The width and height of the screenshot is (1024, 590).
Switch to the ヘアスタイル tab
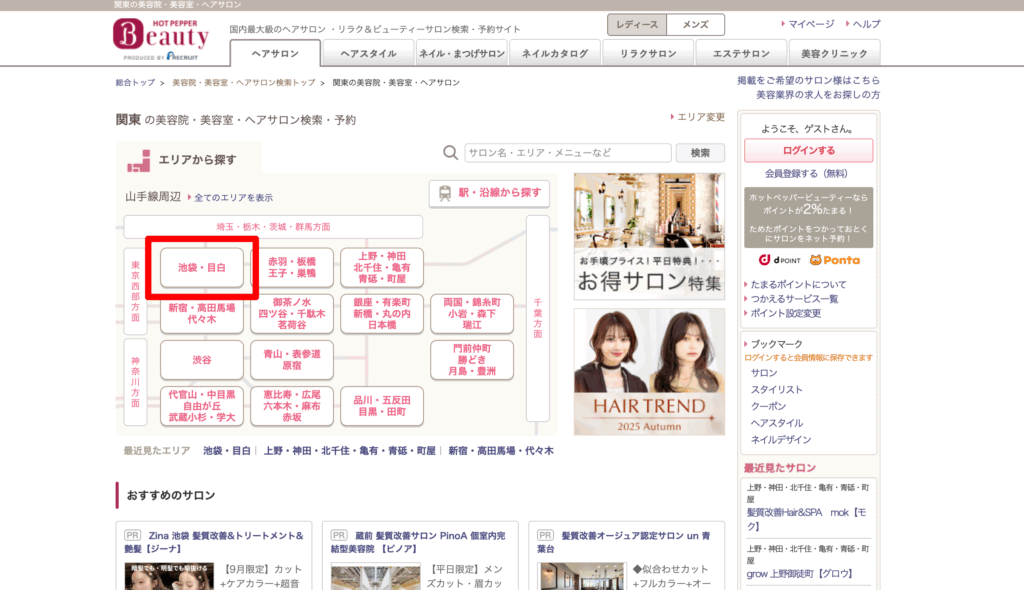368,53
